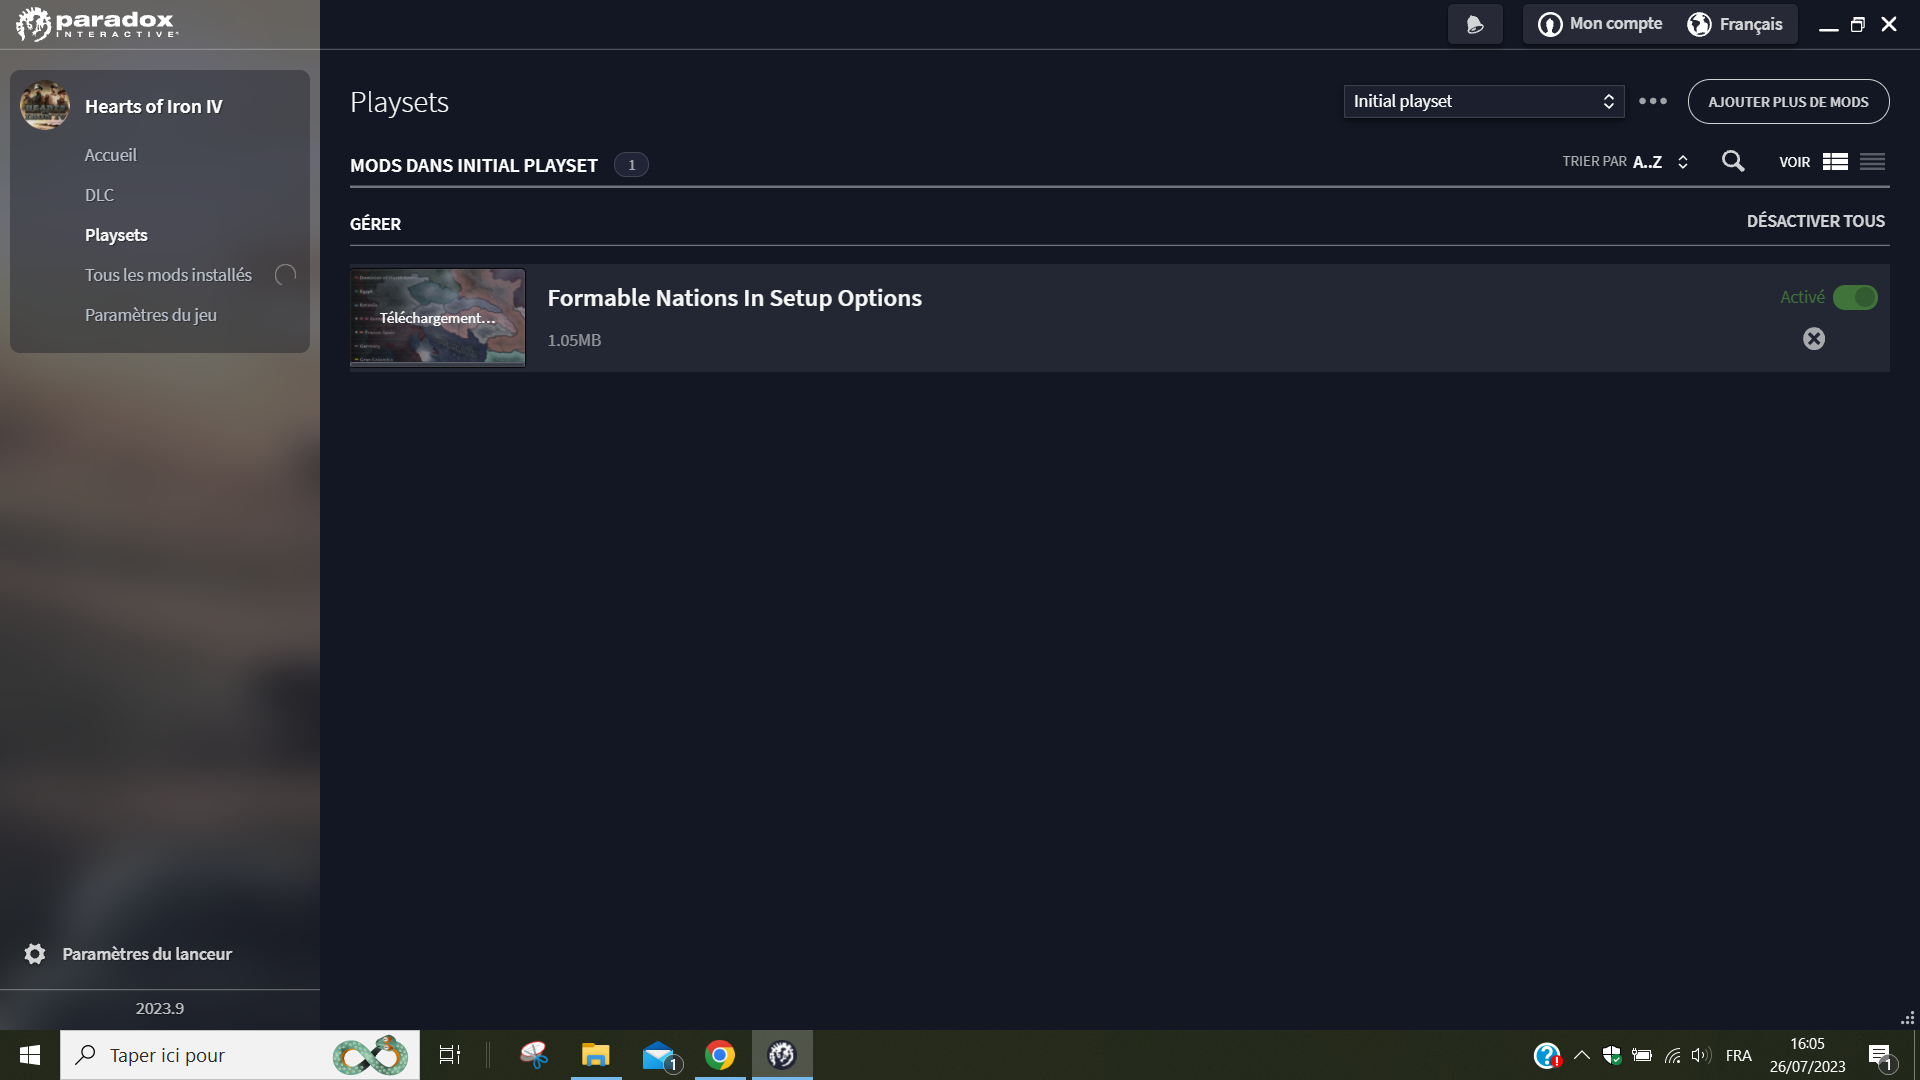
Task: Open File Explorer from taskbar
Action: (x=596, y=1055)
